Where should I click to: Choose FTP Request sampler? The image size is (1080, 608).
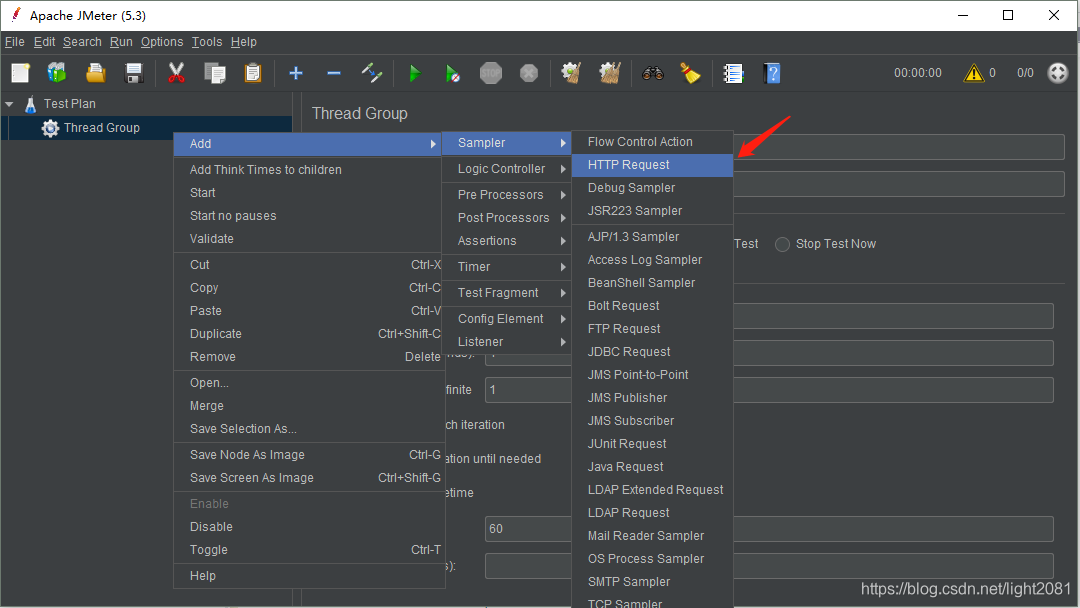click(652, 329)
